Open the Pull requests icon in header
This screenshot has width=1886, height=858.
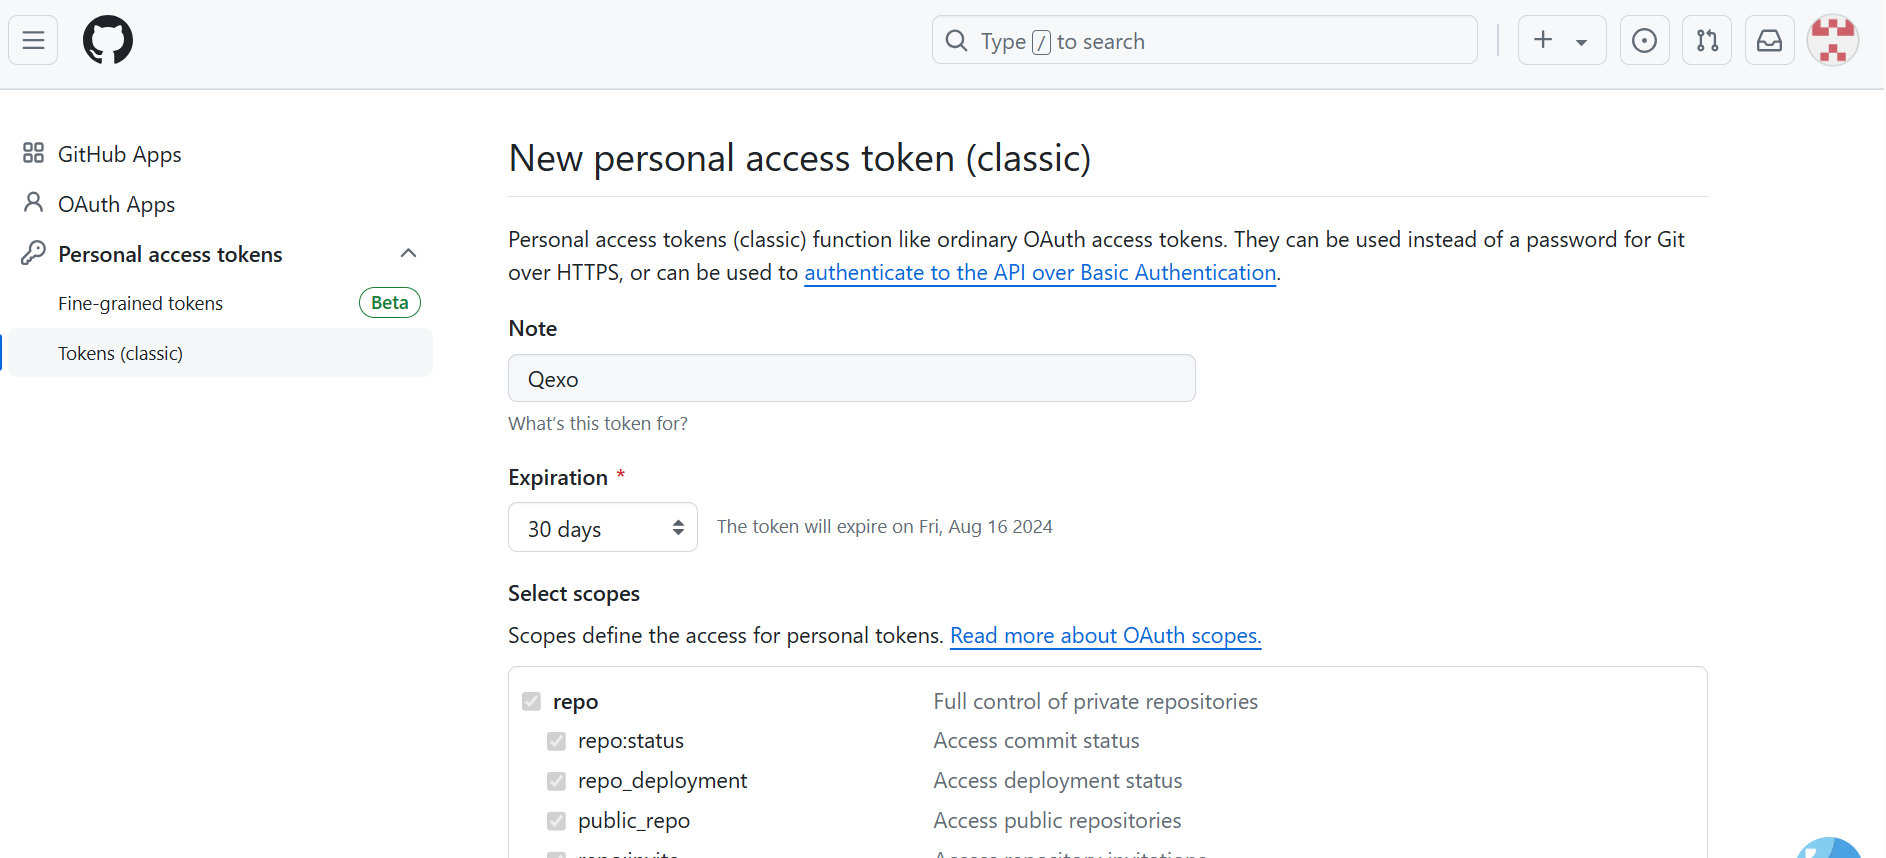pos(1707,41)
